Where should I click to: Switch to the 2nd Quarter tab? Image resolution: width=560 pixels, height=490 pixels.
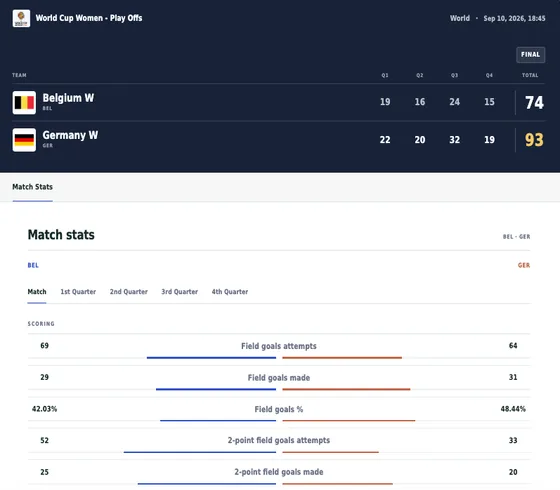(129, 292)
